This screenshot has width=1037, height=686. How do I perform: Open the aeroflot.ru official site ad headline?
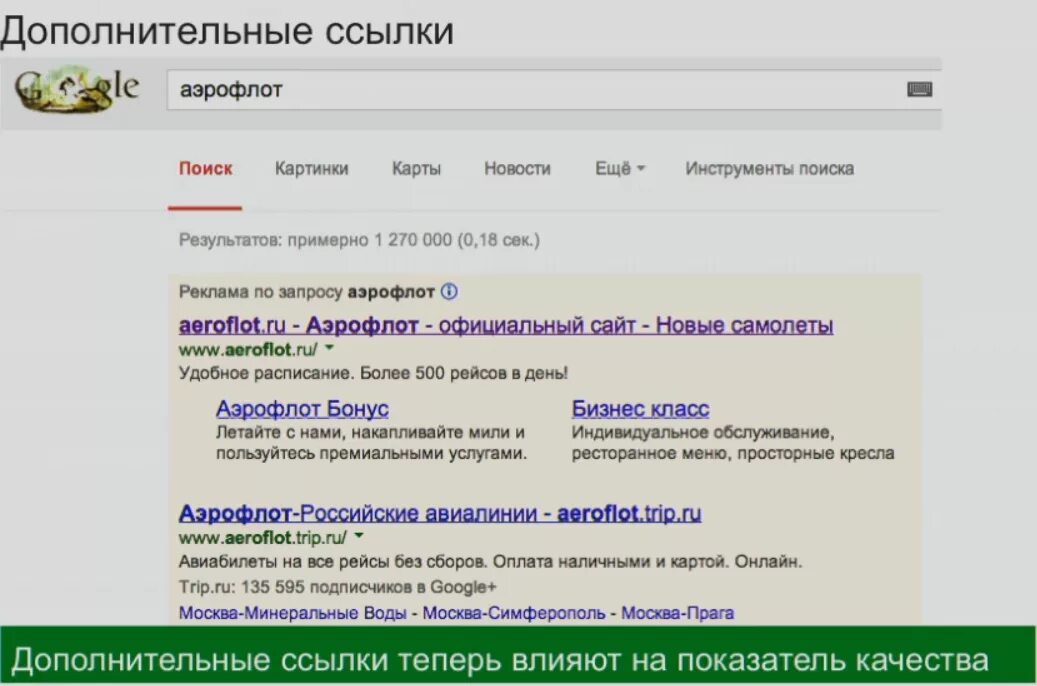pos(506,325)
